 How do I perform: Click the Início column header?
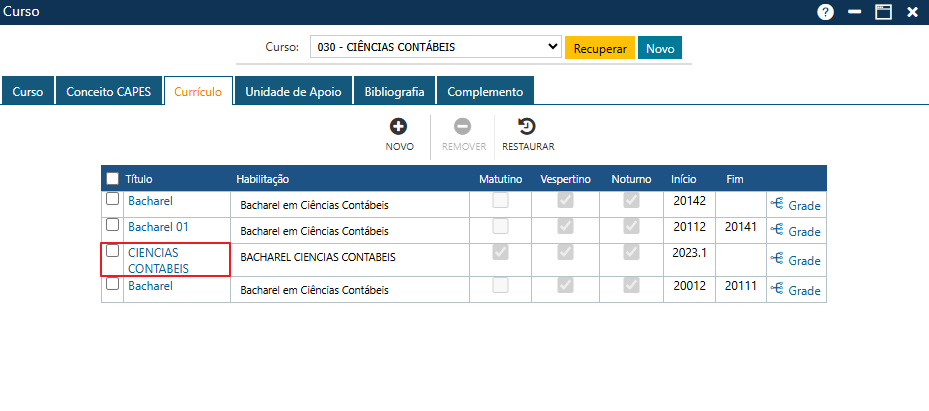click(684, 179)
